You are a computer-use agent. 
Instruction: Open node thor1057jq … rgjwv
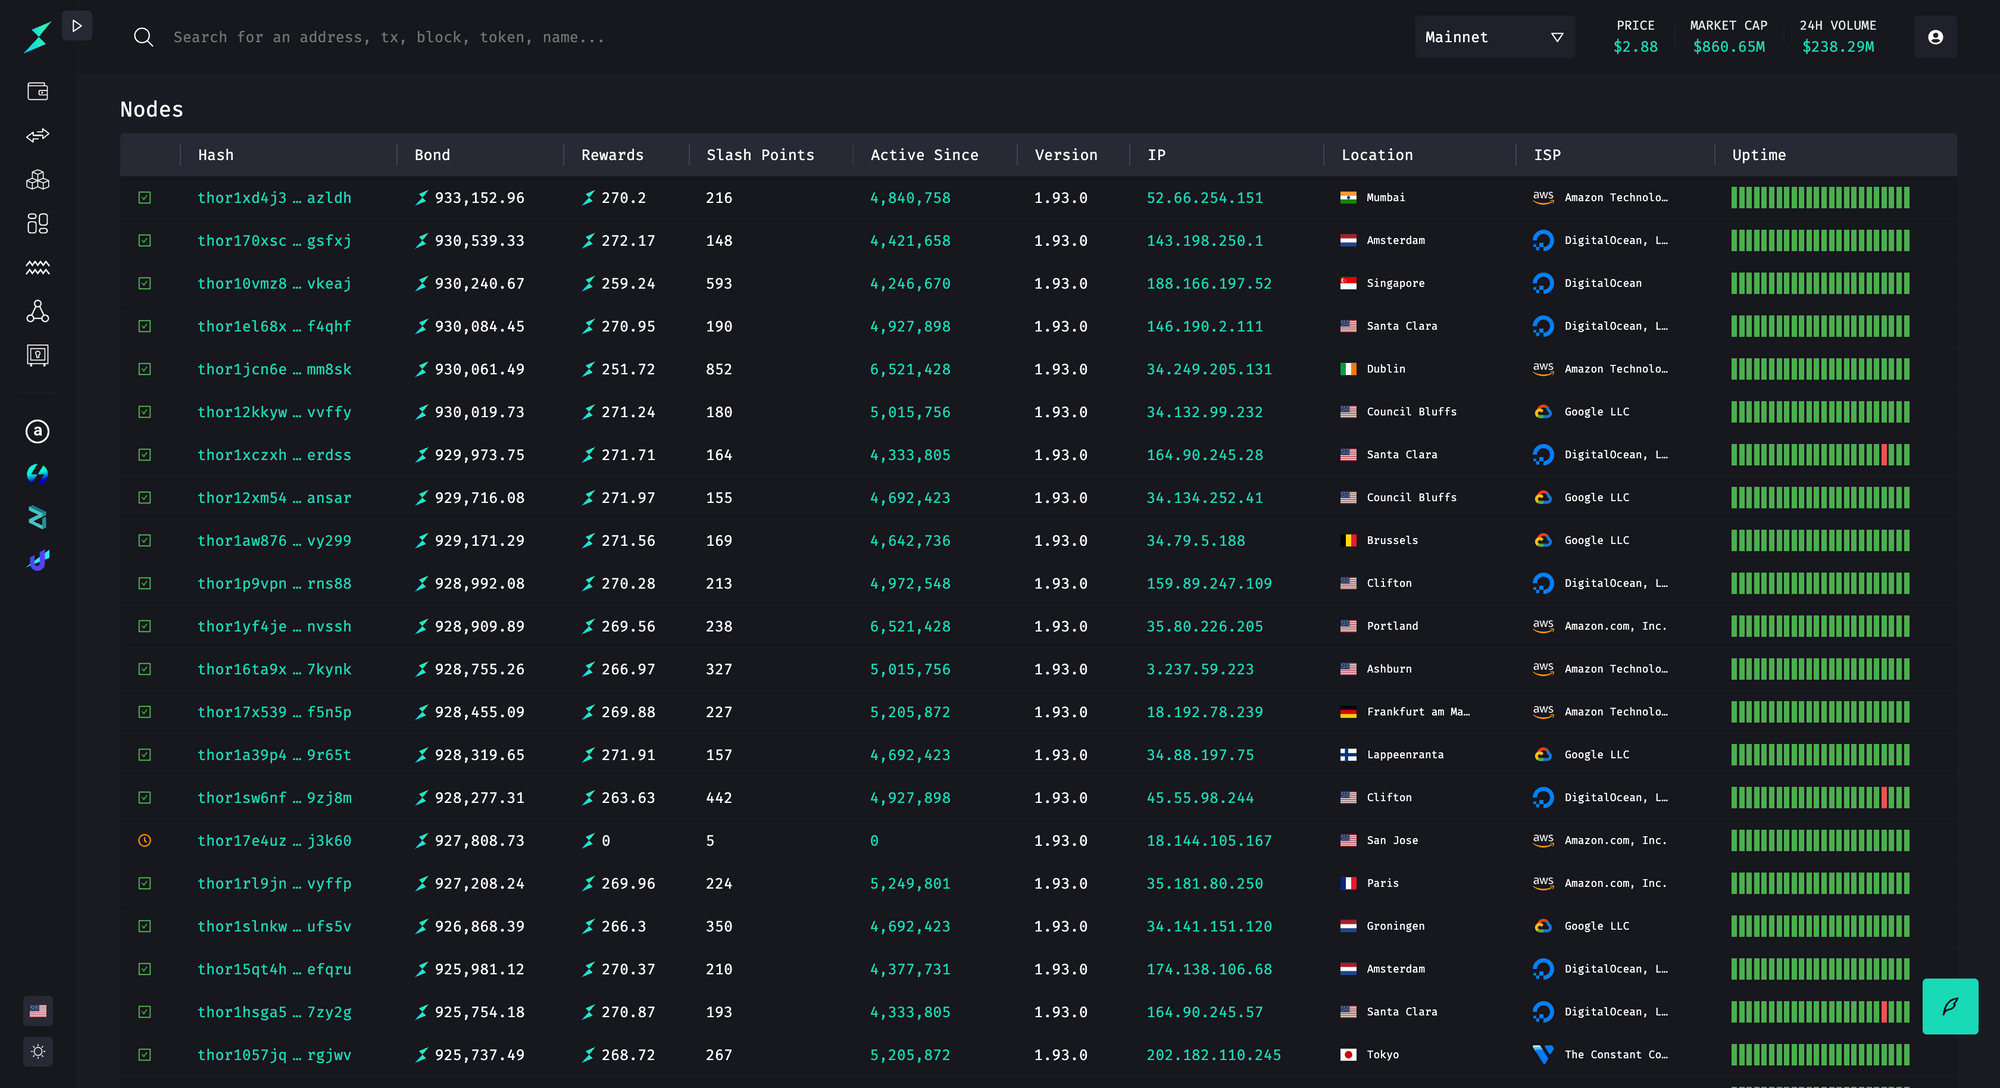tap(274, 1055)
